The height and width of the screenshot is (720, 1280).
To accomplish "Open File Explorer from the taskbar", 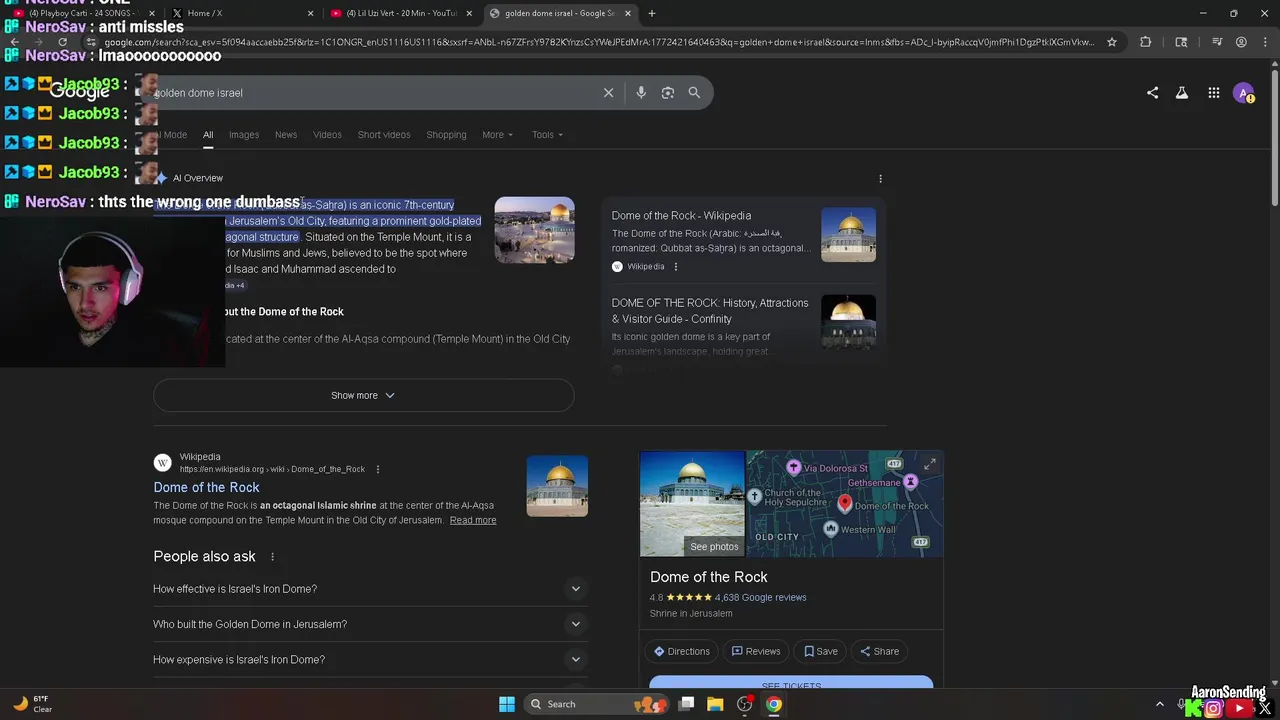I will (x=715, y=704).
